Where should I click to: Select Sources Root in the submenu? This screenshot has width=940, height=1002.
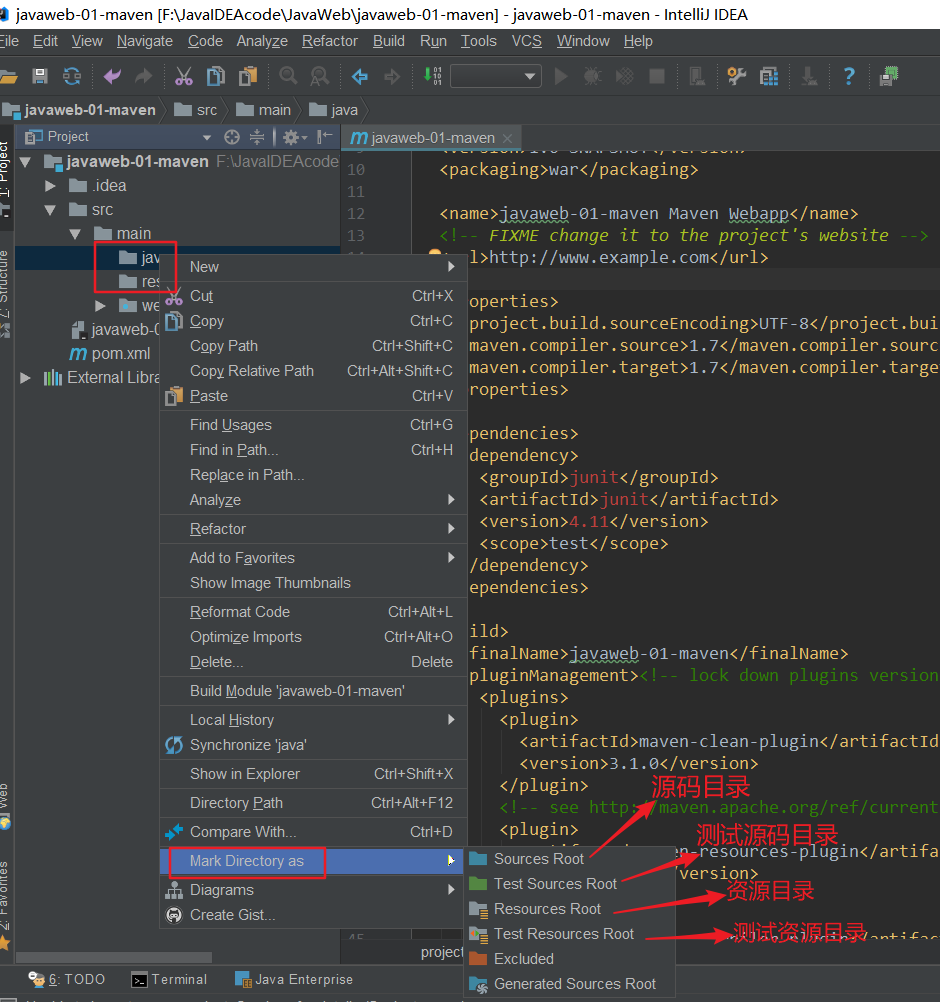(538, 859)
